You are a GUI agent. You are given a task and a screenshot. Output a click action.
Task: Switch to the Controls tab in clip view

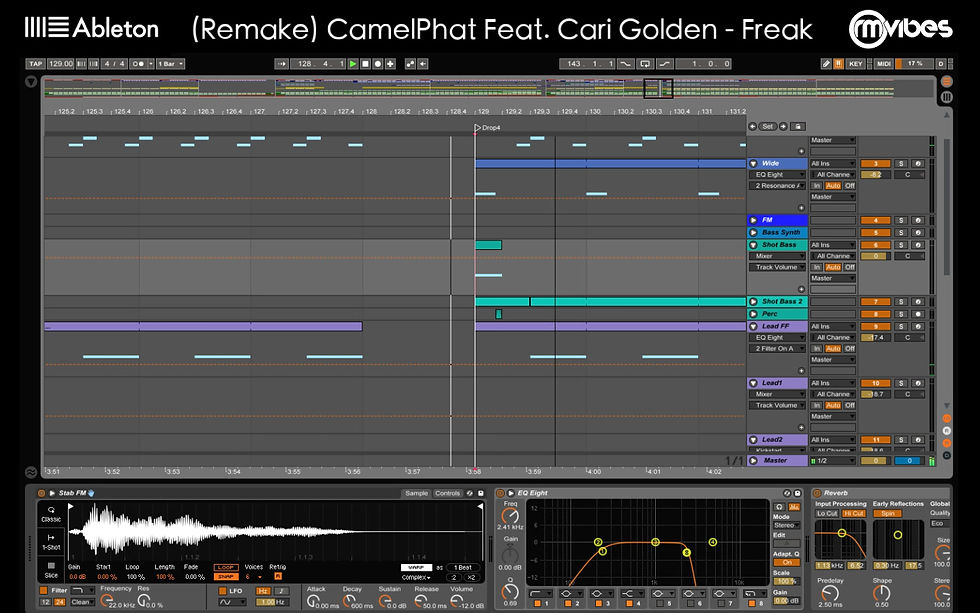point(447,493)
